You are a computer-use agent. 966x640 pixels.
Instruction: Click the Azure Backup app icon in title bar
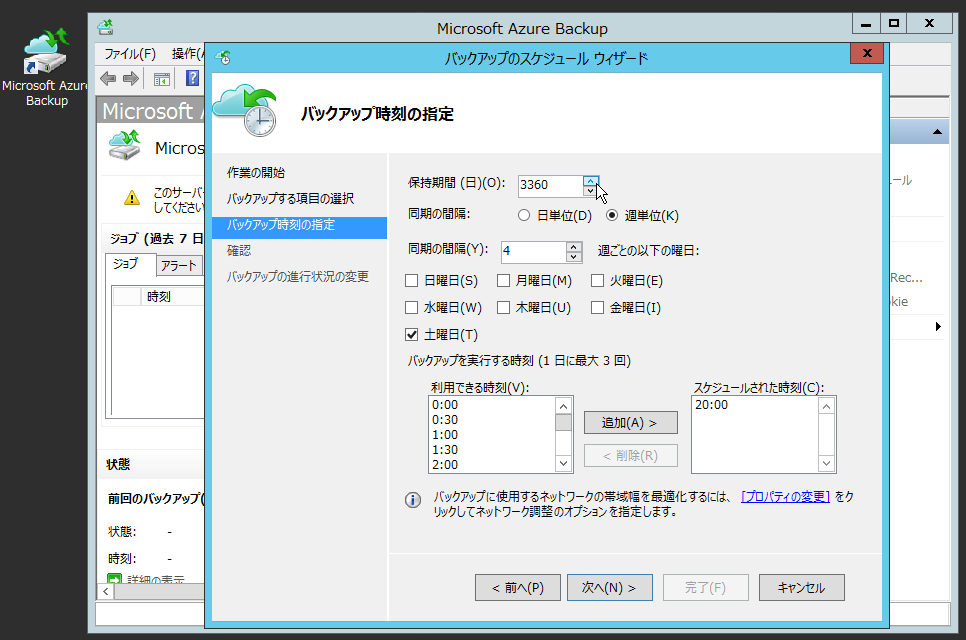pos(106,28)
